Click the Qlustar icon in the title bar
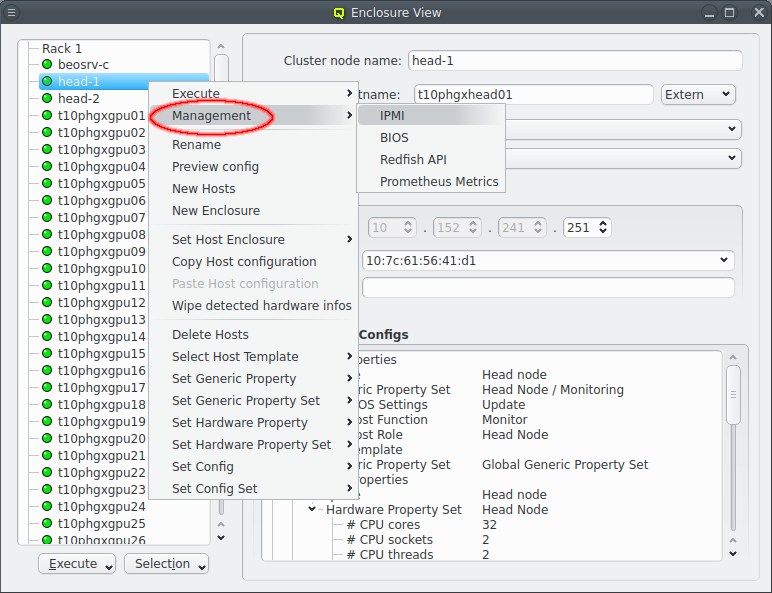772x593 pixels. pyautogui.click(x=339, y=13)
